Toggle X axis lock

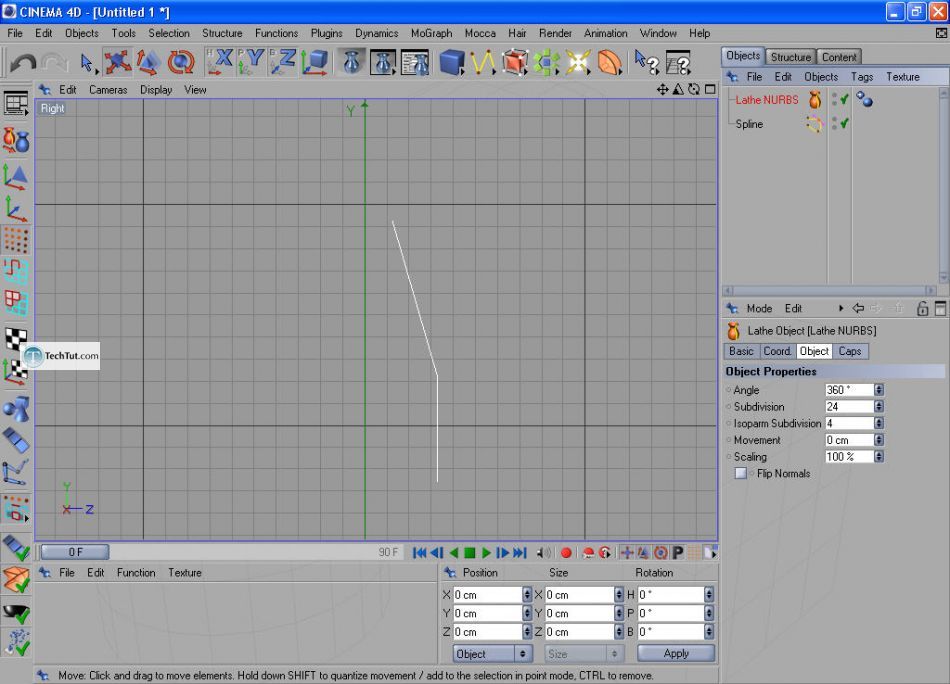[x=219, y=62]
